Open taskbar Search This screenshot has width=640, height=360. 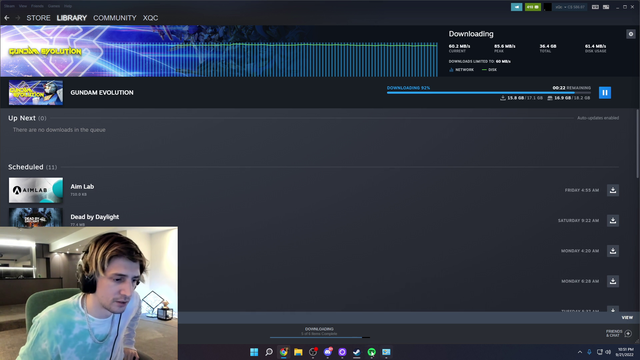point(269,352)
